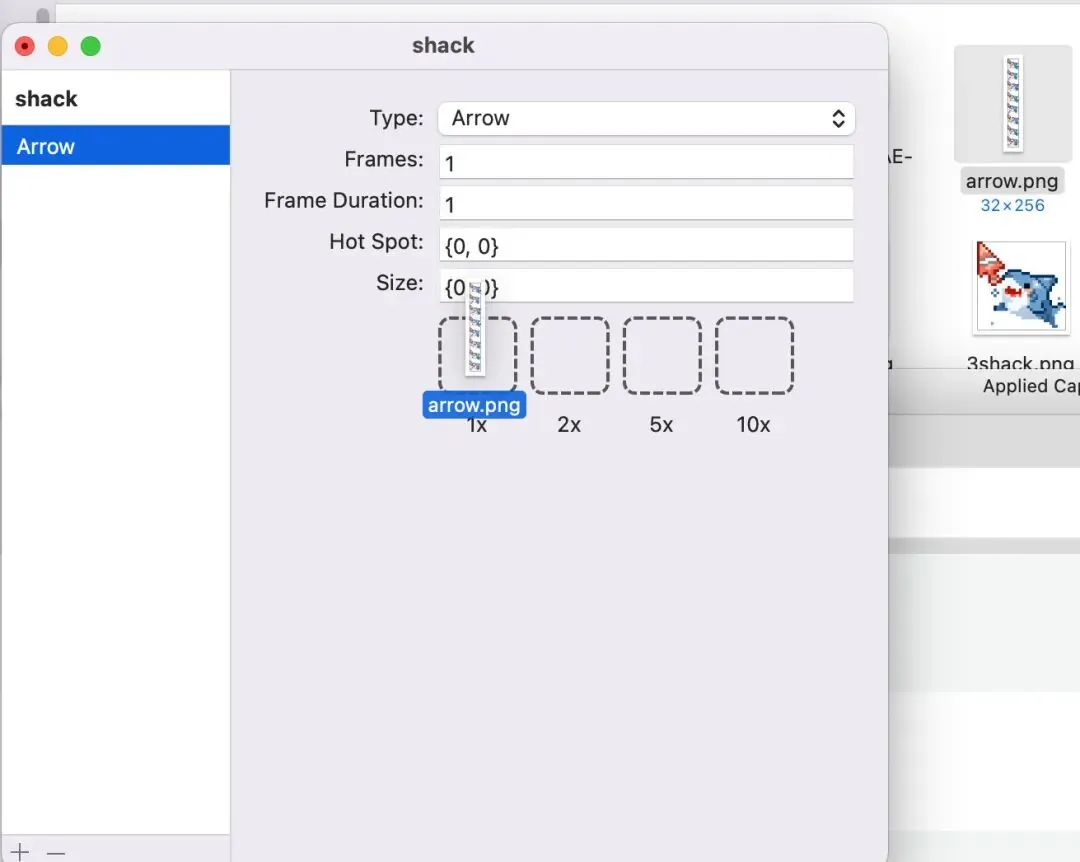
Task: Click the Frames input field
Action: click(646, 162)
